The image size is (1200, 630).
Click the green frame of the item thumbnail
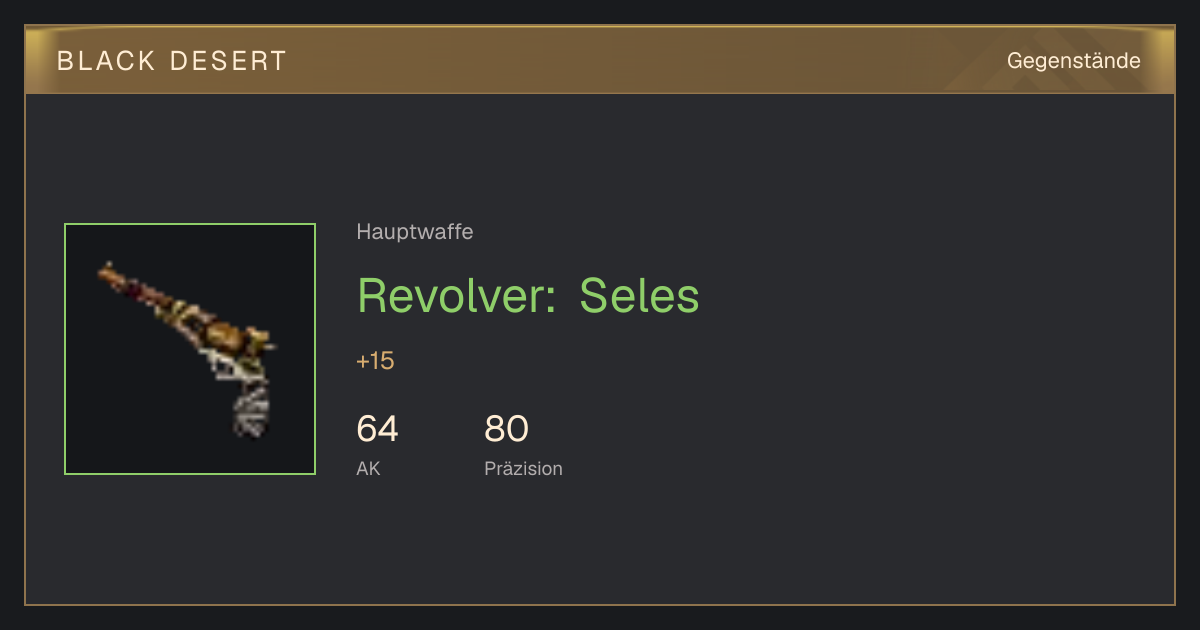(190, 224)
